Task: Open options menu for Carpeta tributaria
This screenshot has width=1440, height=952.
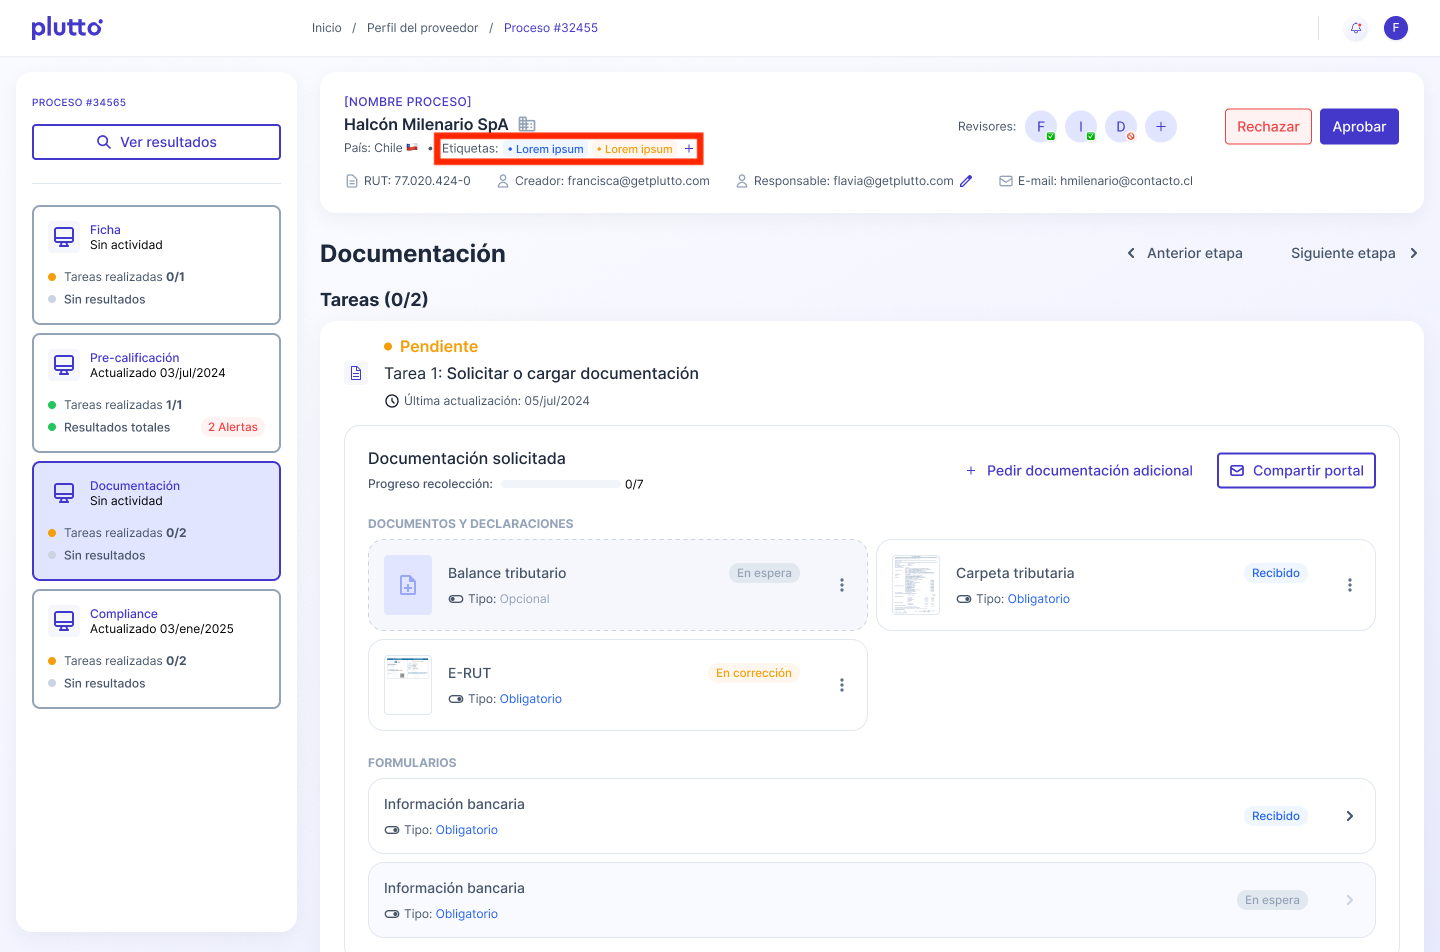Action: pos(1349,585)
